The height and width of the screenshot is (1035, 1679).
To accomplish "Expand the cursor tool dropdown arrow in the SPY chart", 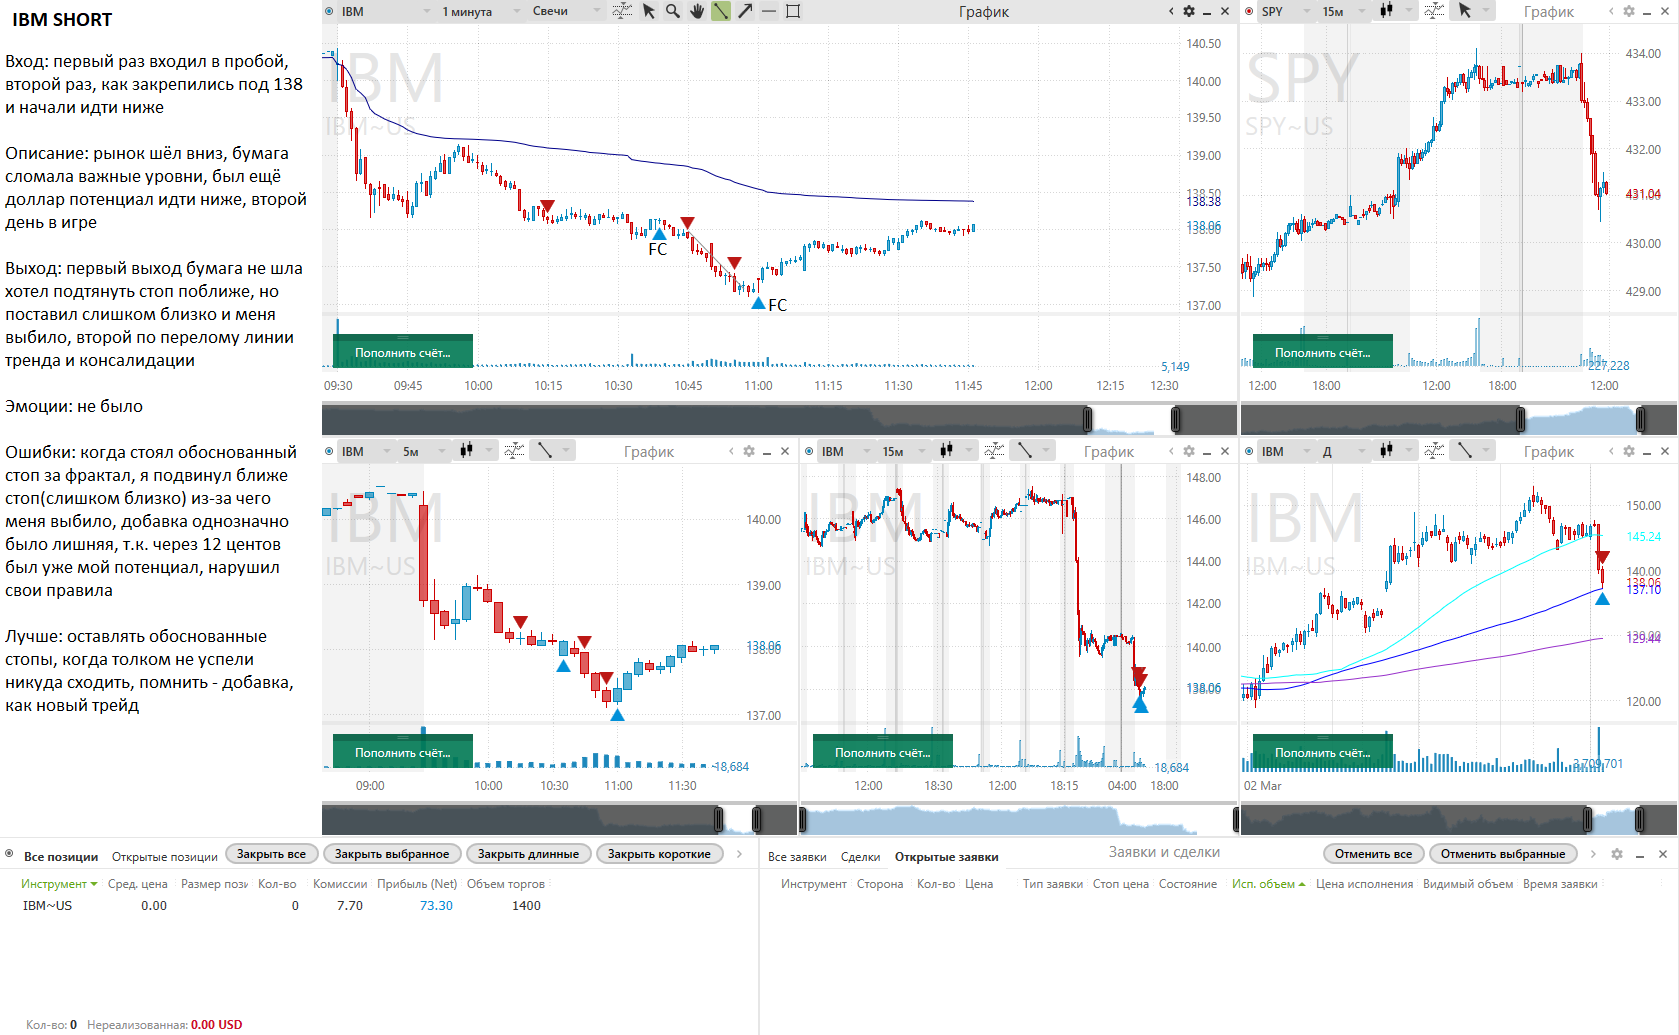I will [x=1485, y=11].
